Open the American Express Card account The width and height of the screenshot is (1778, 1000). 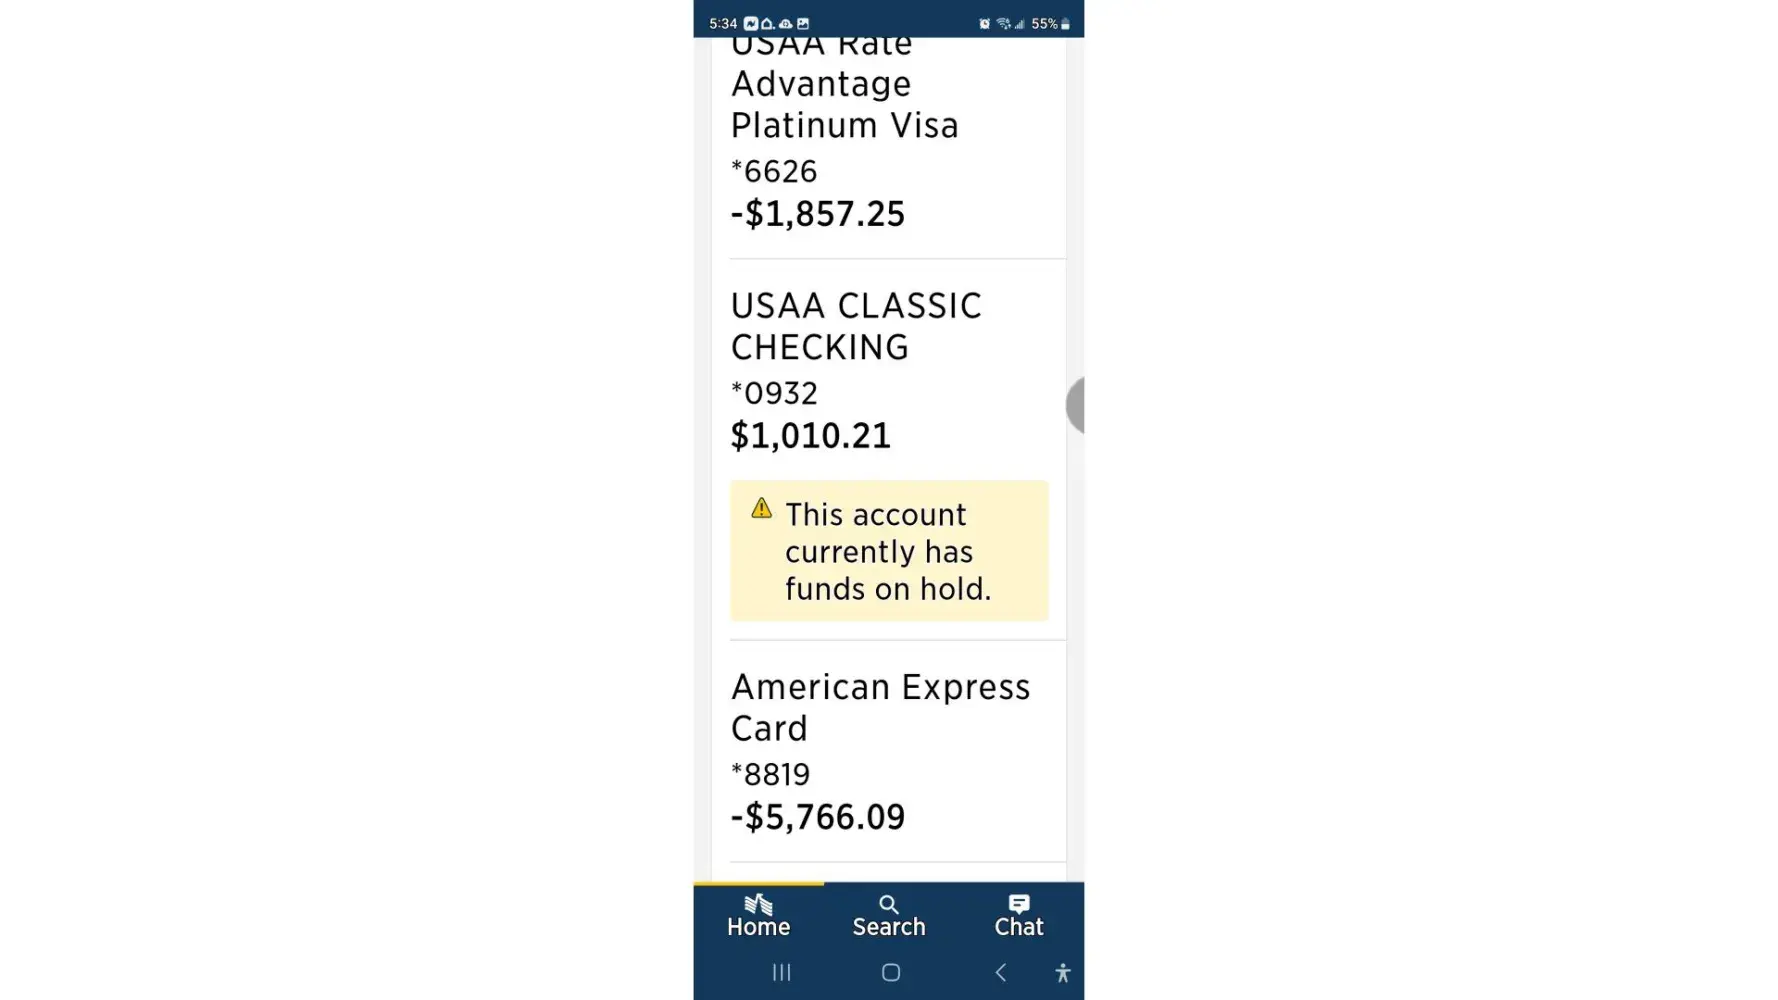pyautogui.click(x=880, y=707)
